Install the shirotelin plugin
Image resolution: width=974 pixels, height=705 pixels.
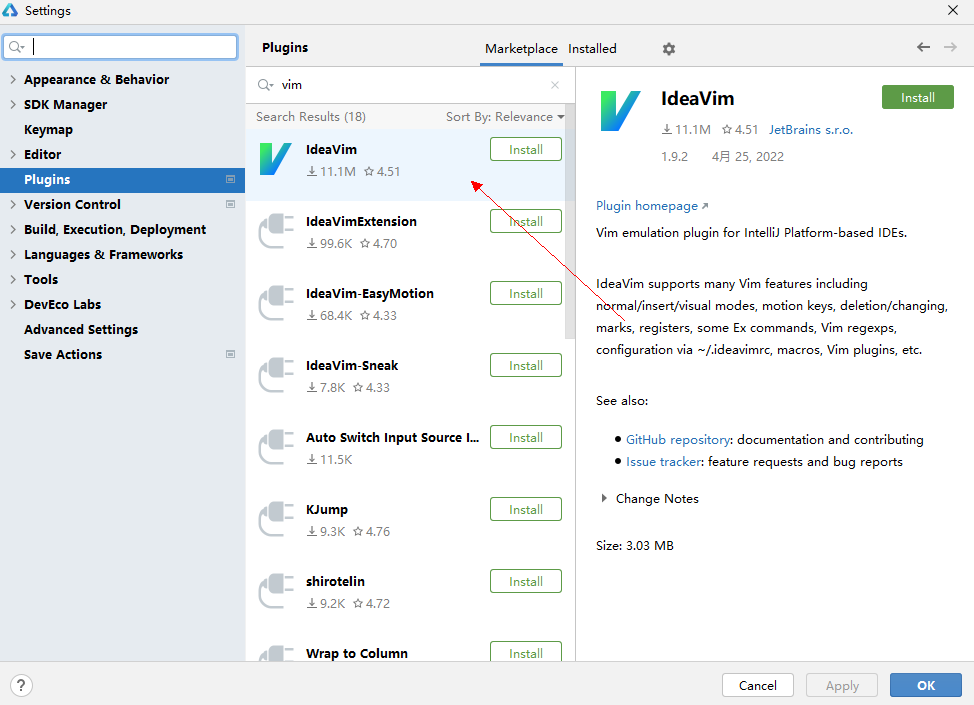[526, 581]
